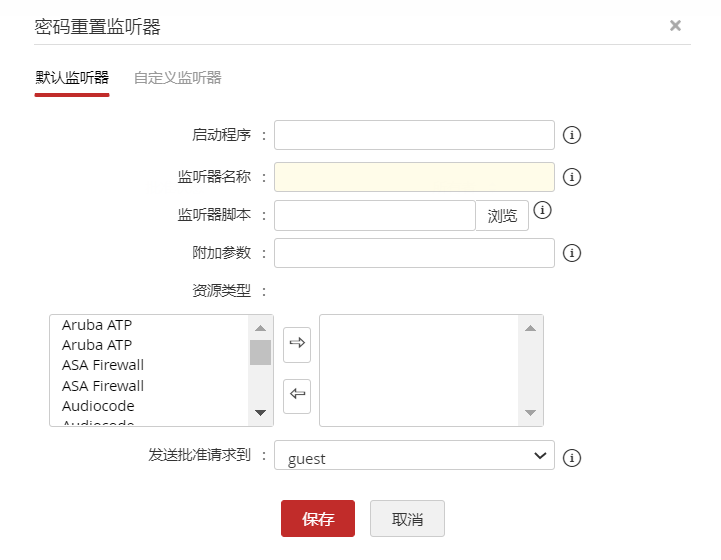Focus the 监听器名称 input field
This screenshot has width=721, height=560.
[x=414, y=177]
